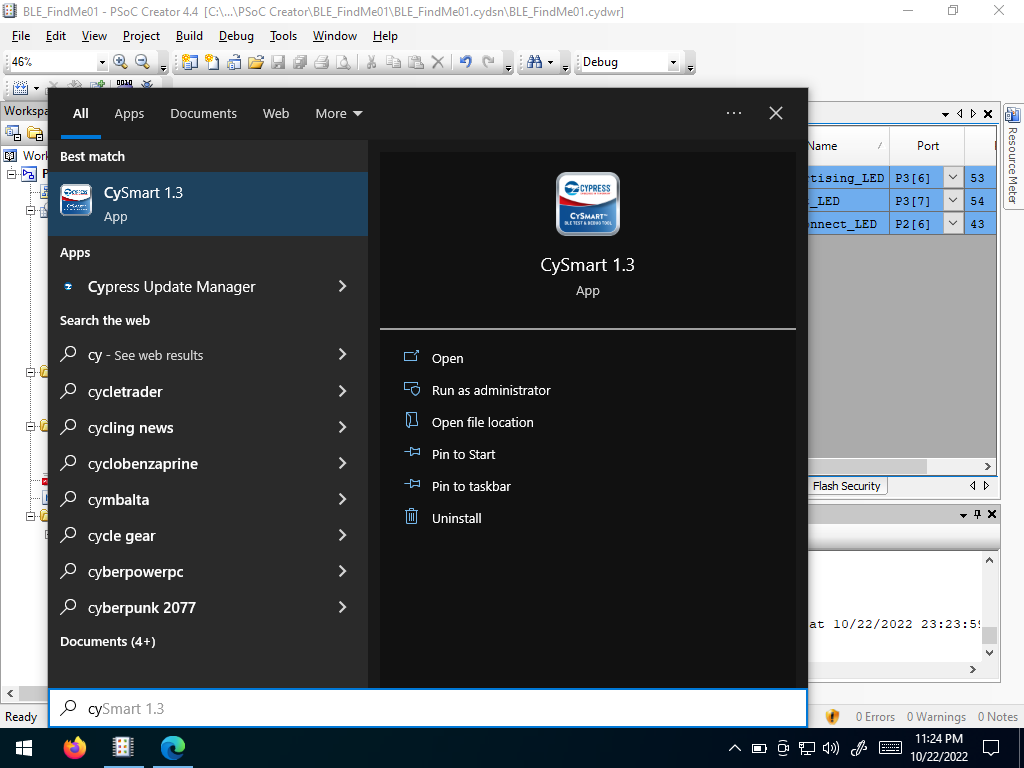
Task: Open the Debug configuration dropdown
Action: click(x=673, y=63)
